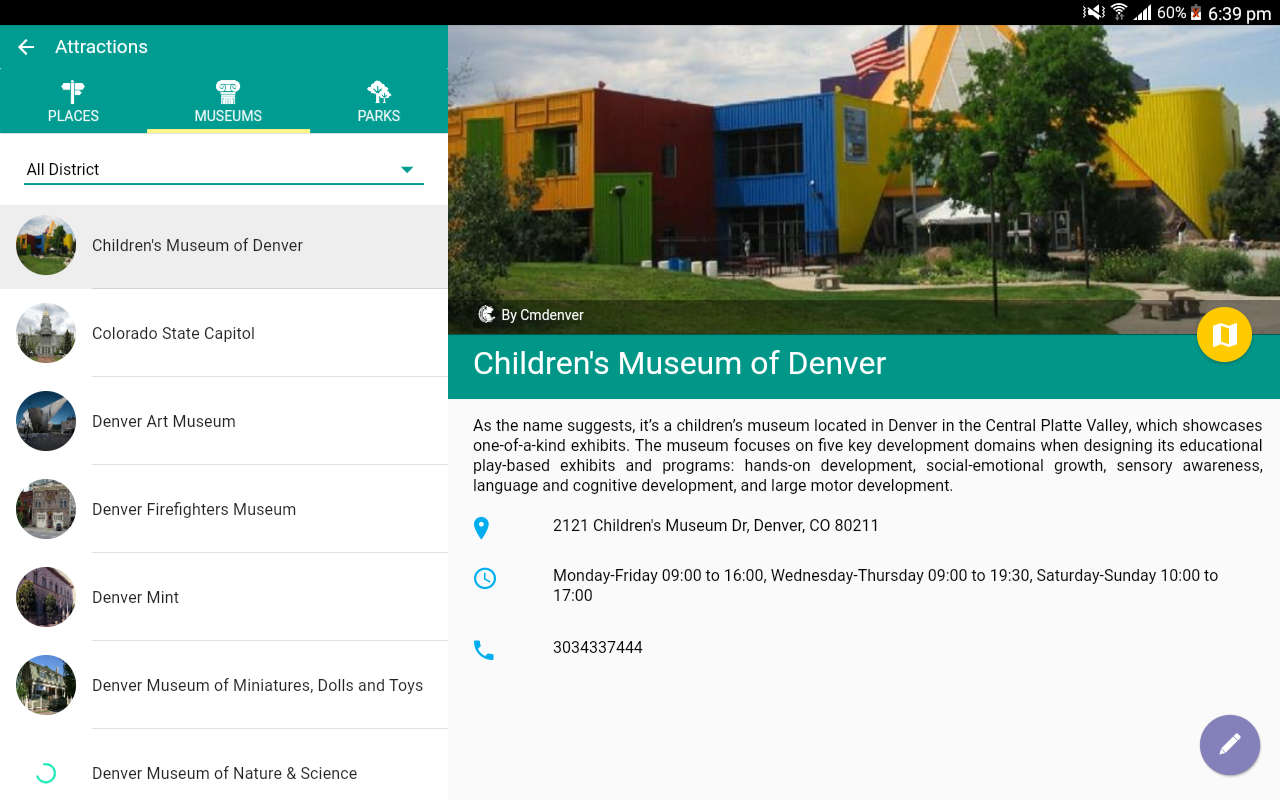Viewport: 1280px width, 800px height.
Task: Tap the Denver Firefighters Museum thumbnail
Action: pyautogui.click(x=46, y=509)
